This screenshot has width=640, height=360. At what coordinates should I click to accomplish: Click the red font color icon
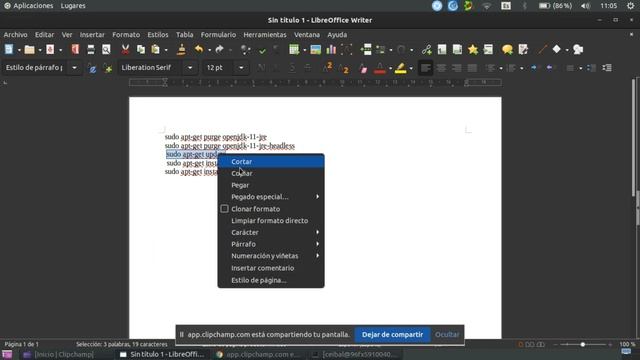point(380,68)
